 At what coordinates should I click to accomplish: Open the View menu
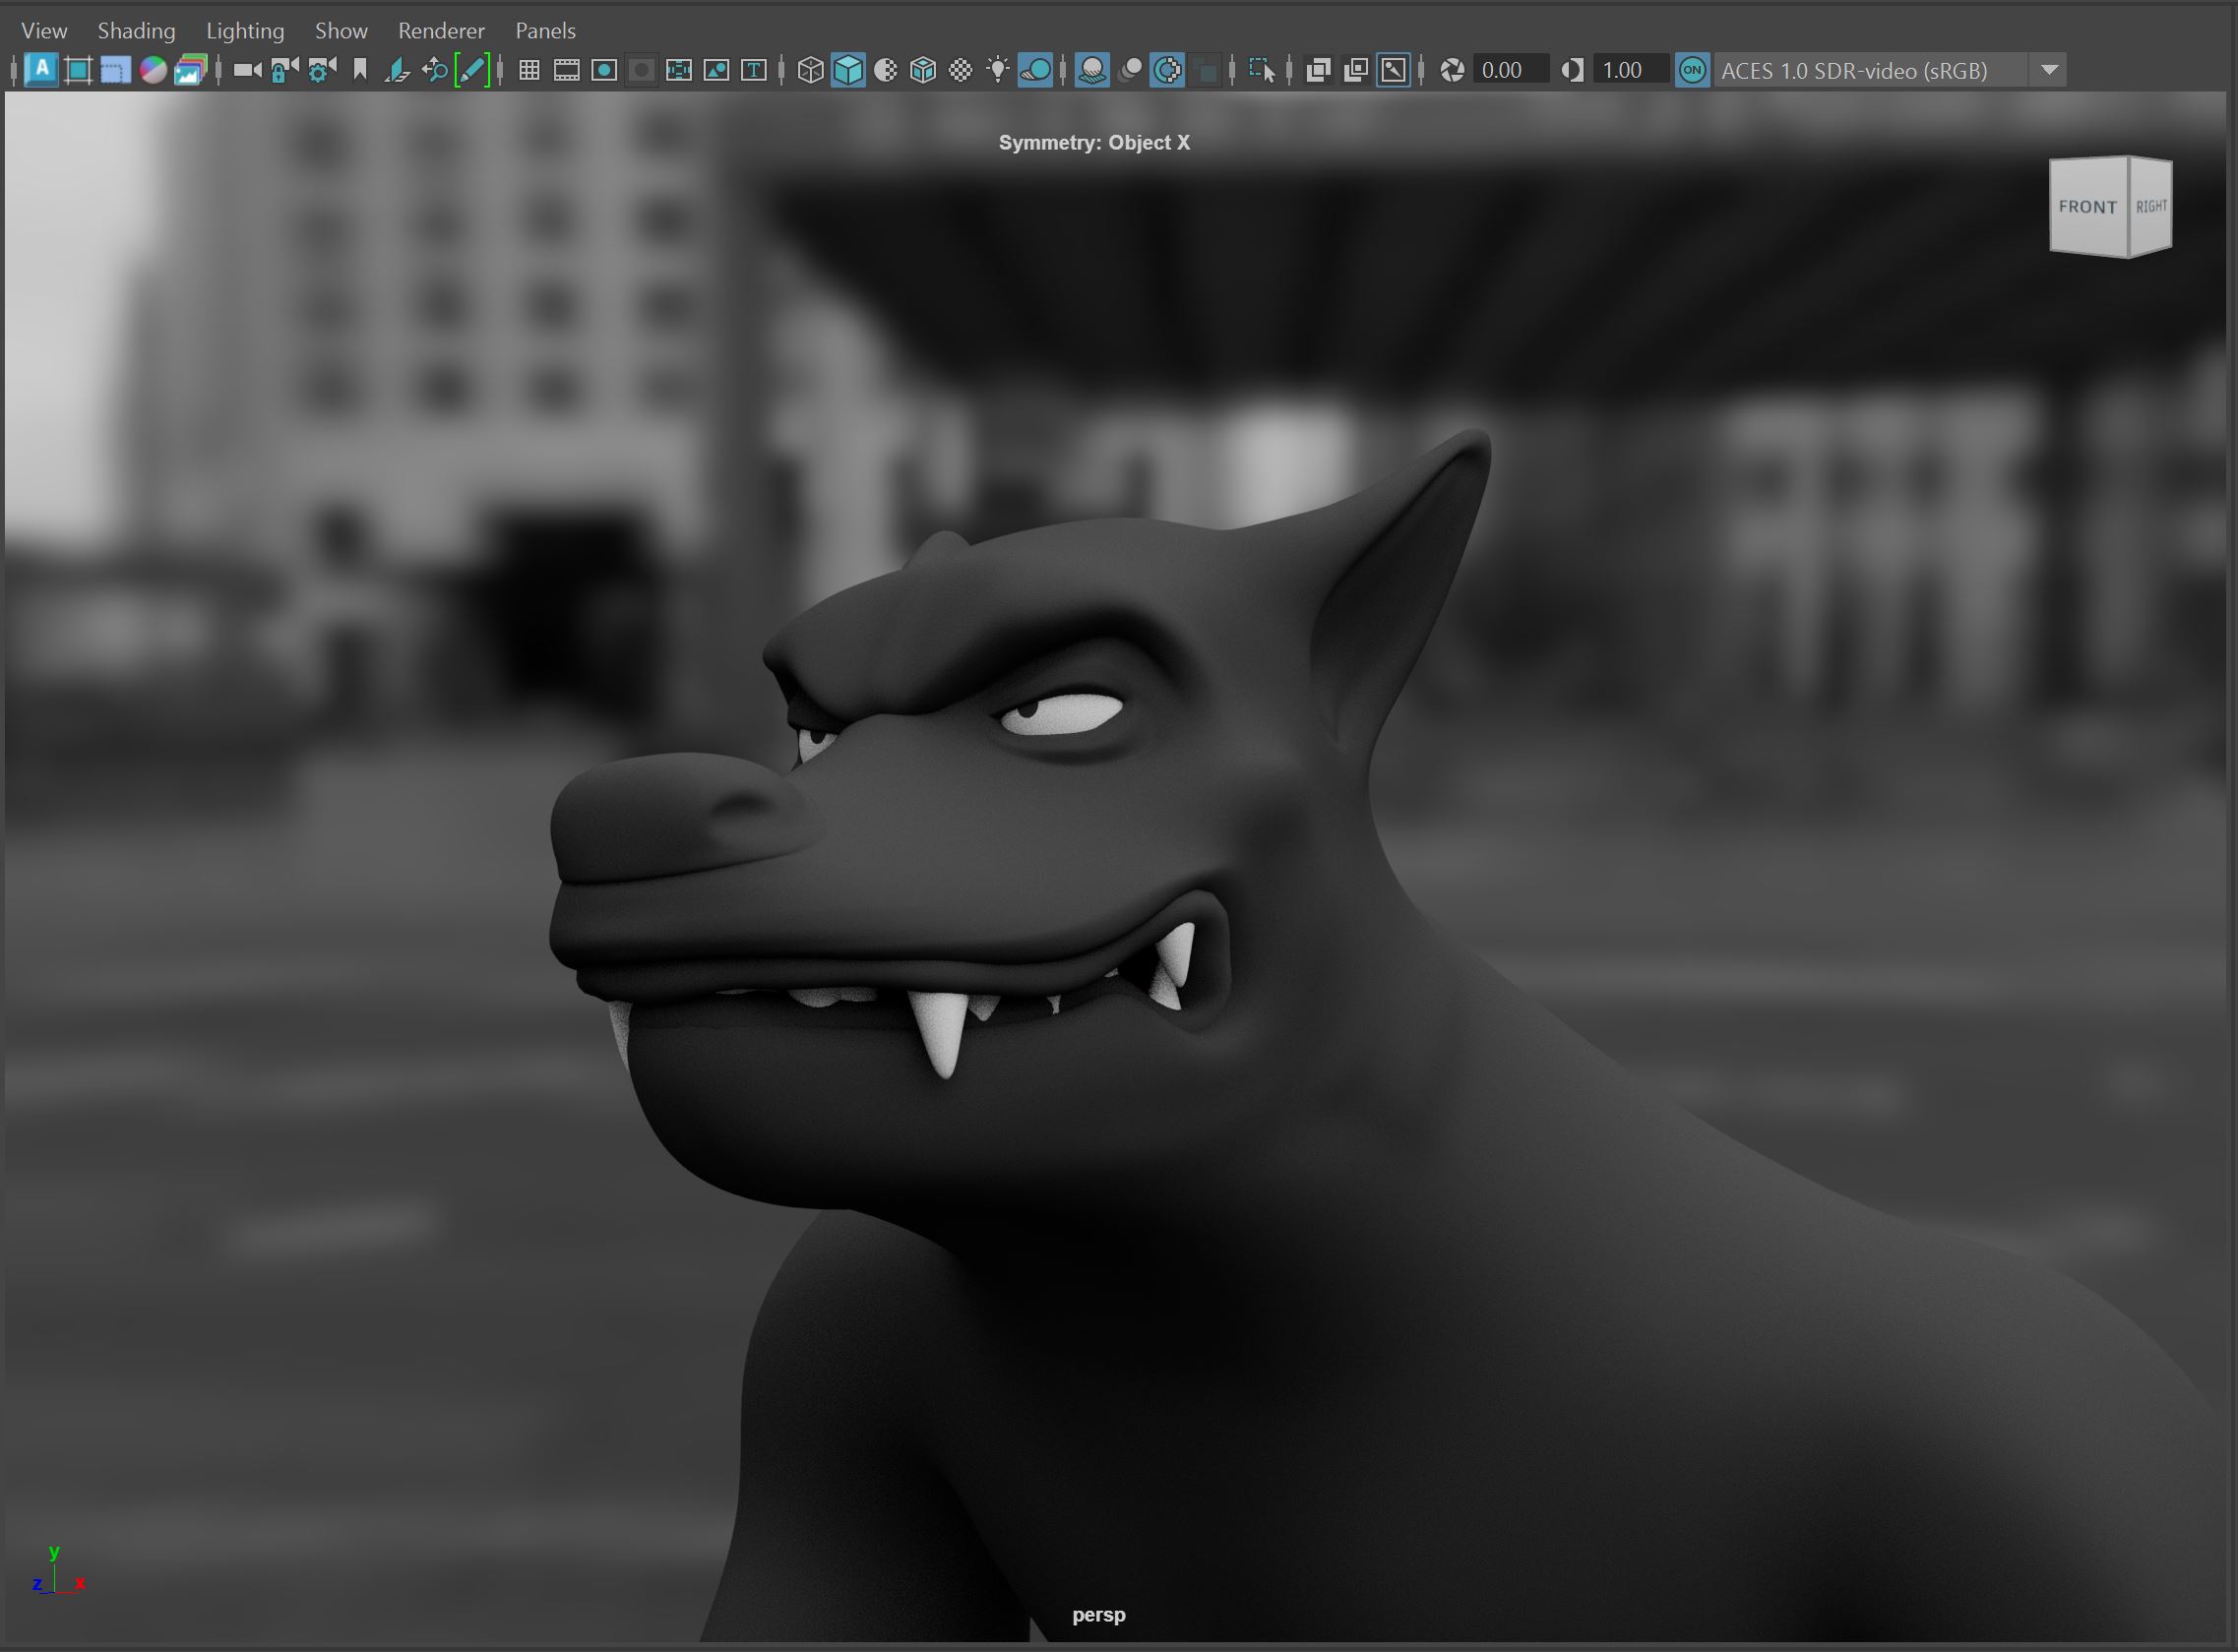pyautogui.click(x=41, y=30)
